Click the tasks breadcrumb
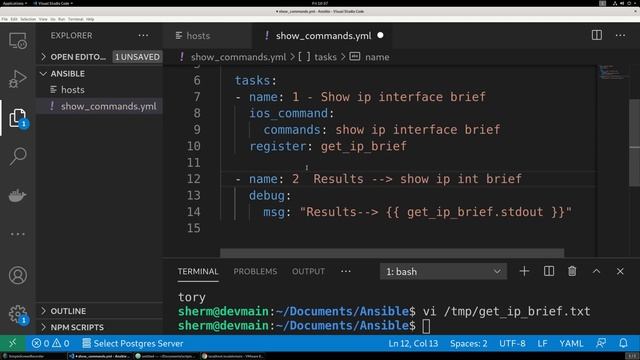Viewport: 640px width, 360px height. pos(325,57)
